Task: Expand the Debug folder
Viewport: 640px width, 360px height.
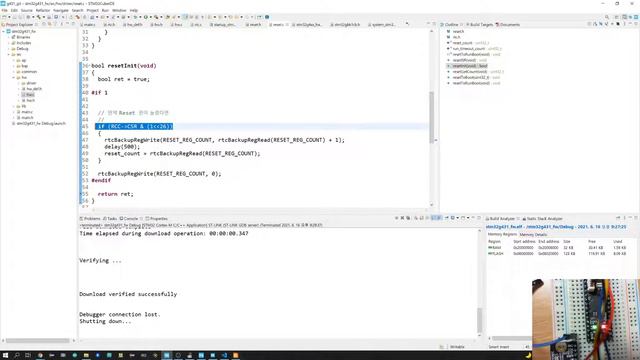Action: click(x=9, y=49)
